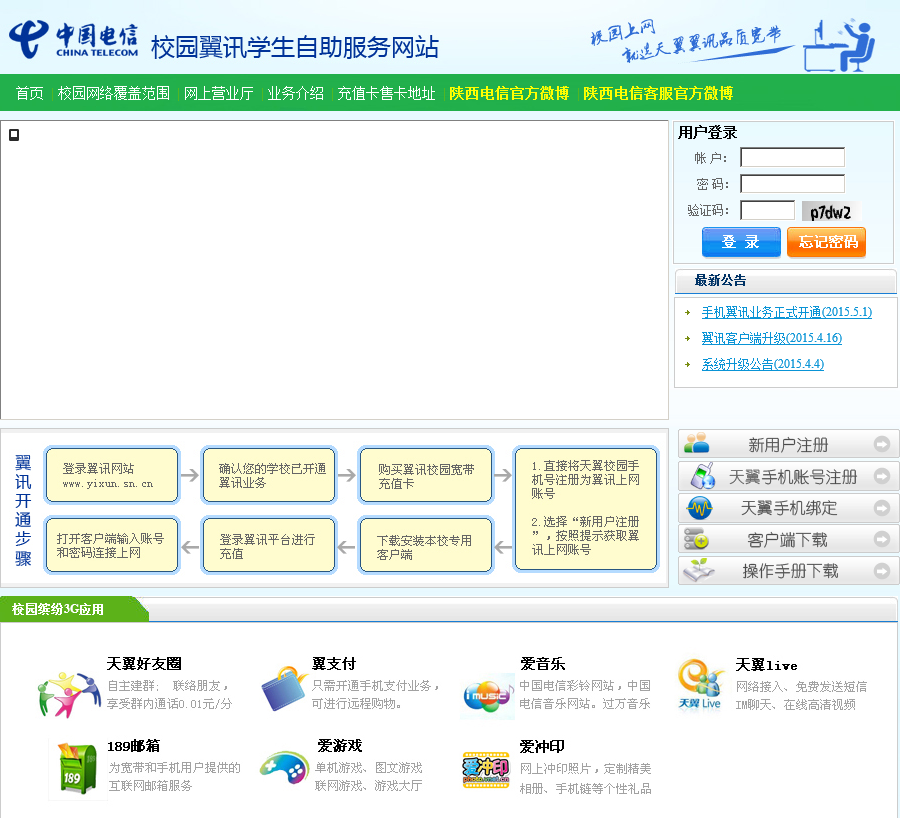Open announcement 系统升级公告(2015.4.4)
900x818 pixels.
(x=762, y=364)
